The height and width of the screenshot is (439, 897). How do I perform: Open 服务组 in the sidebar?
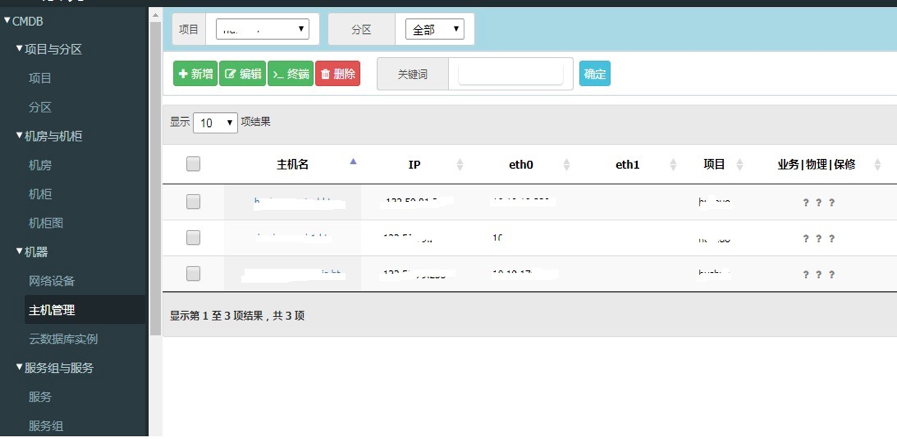coord(46,426)
